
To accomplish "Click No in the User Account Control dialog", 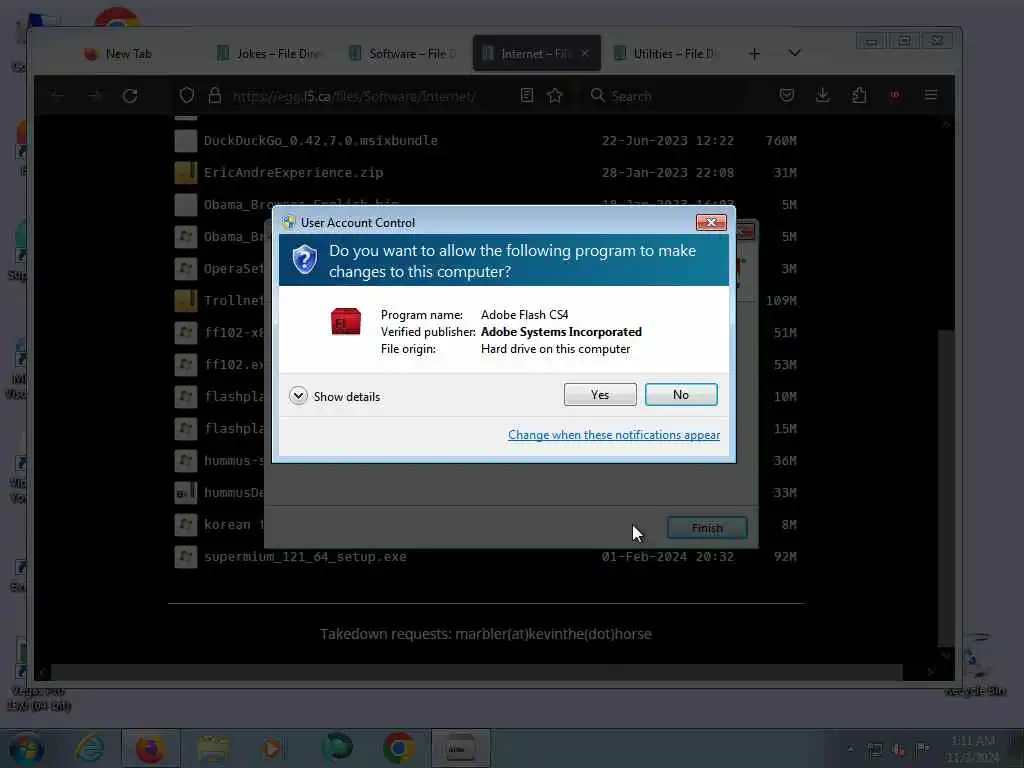I will [x=680, y=394].
